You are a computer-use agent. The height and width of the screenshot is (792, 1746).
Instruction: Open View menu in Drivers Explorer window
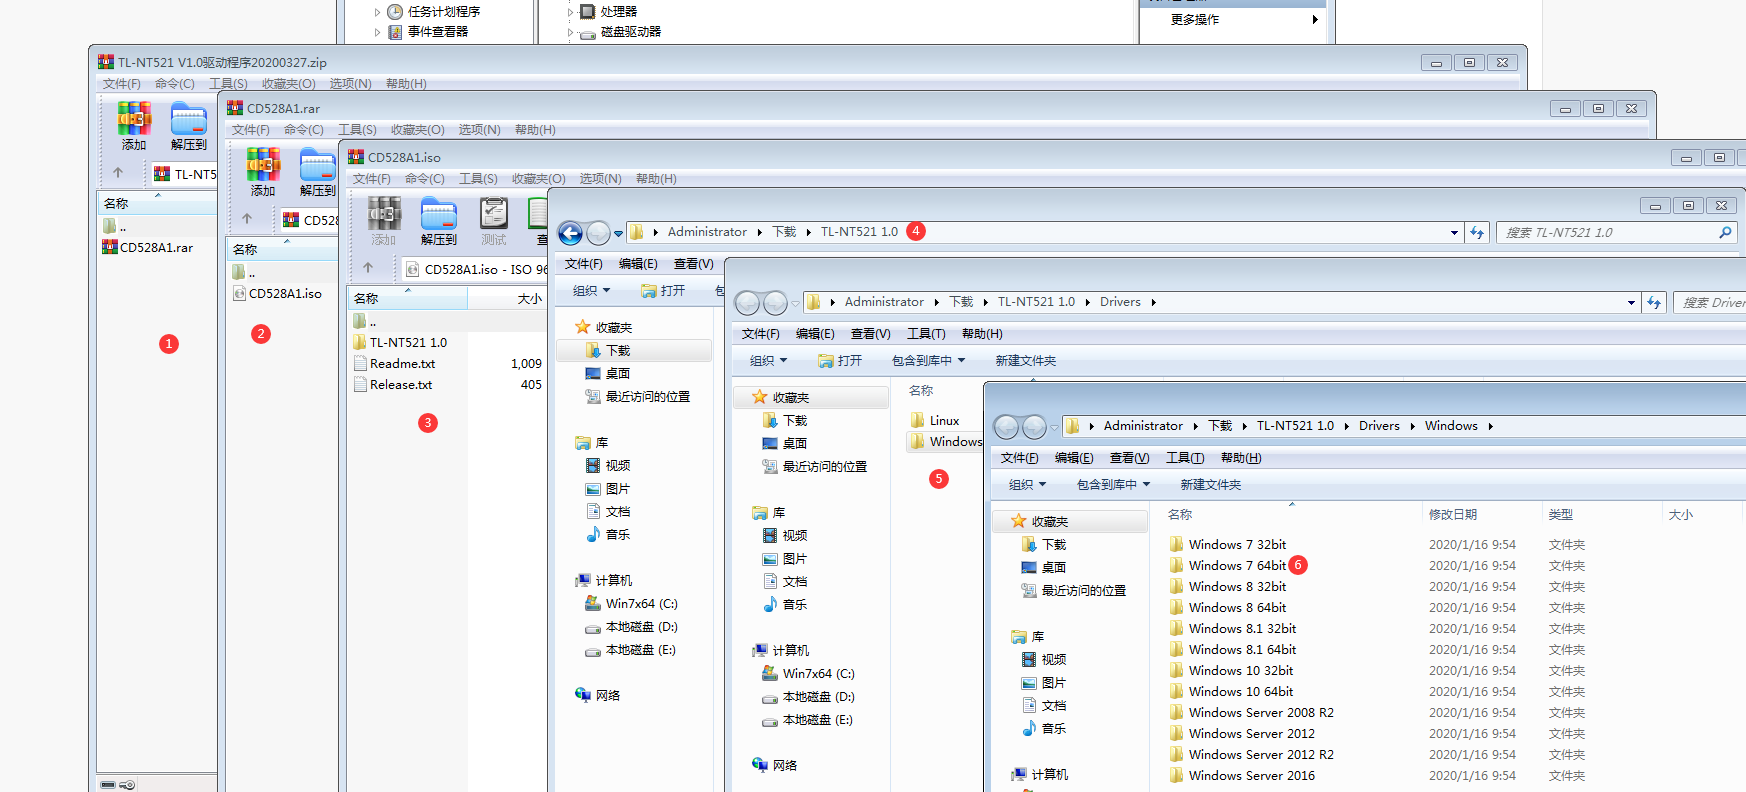click(x=870, y=334)
